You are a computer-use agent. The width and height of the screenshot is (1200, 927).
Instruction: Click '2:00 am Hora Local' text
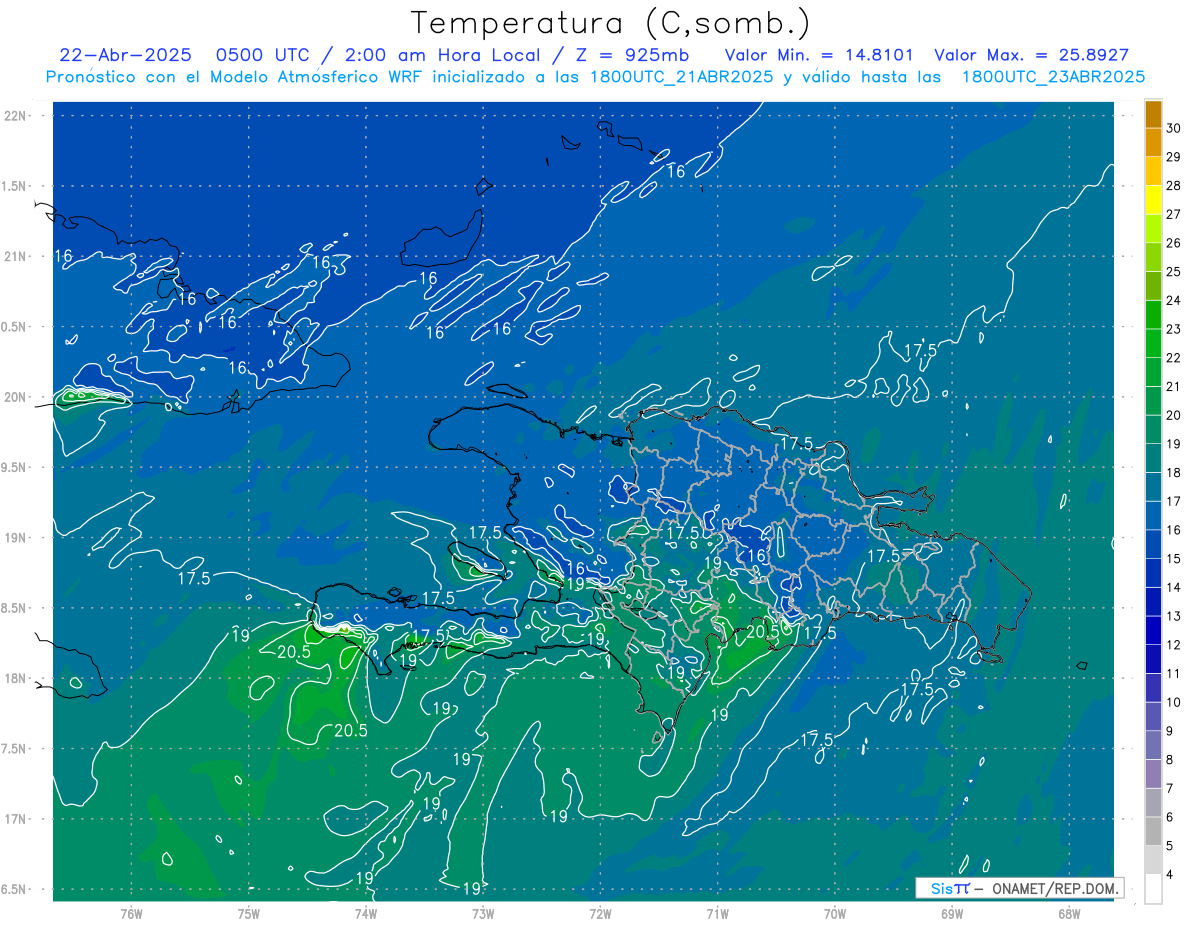(443, 55)
